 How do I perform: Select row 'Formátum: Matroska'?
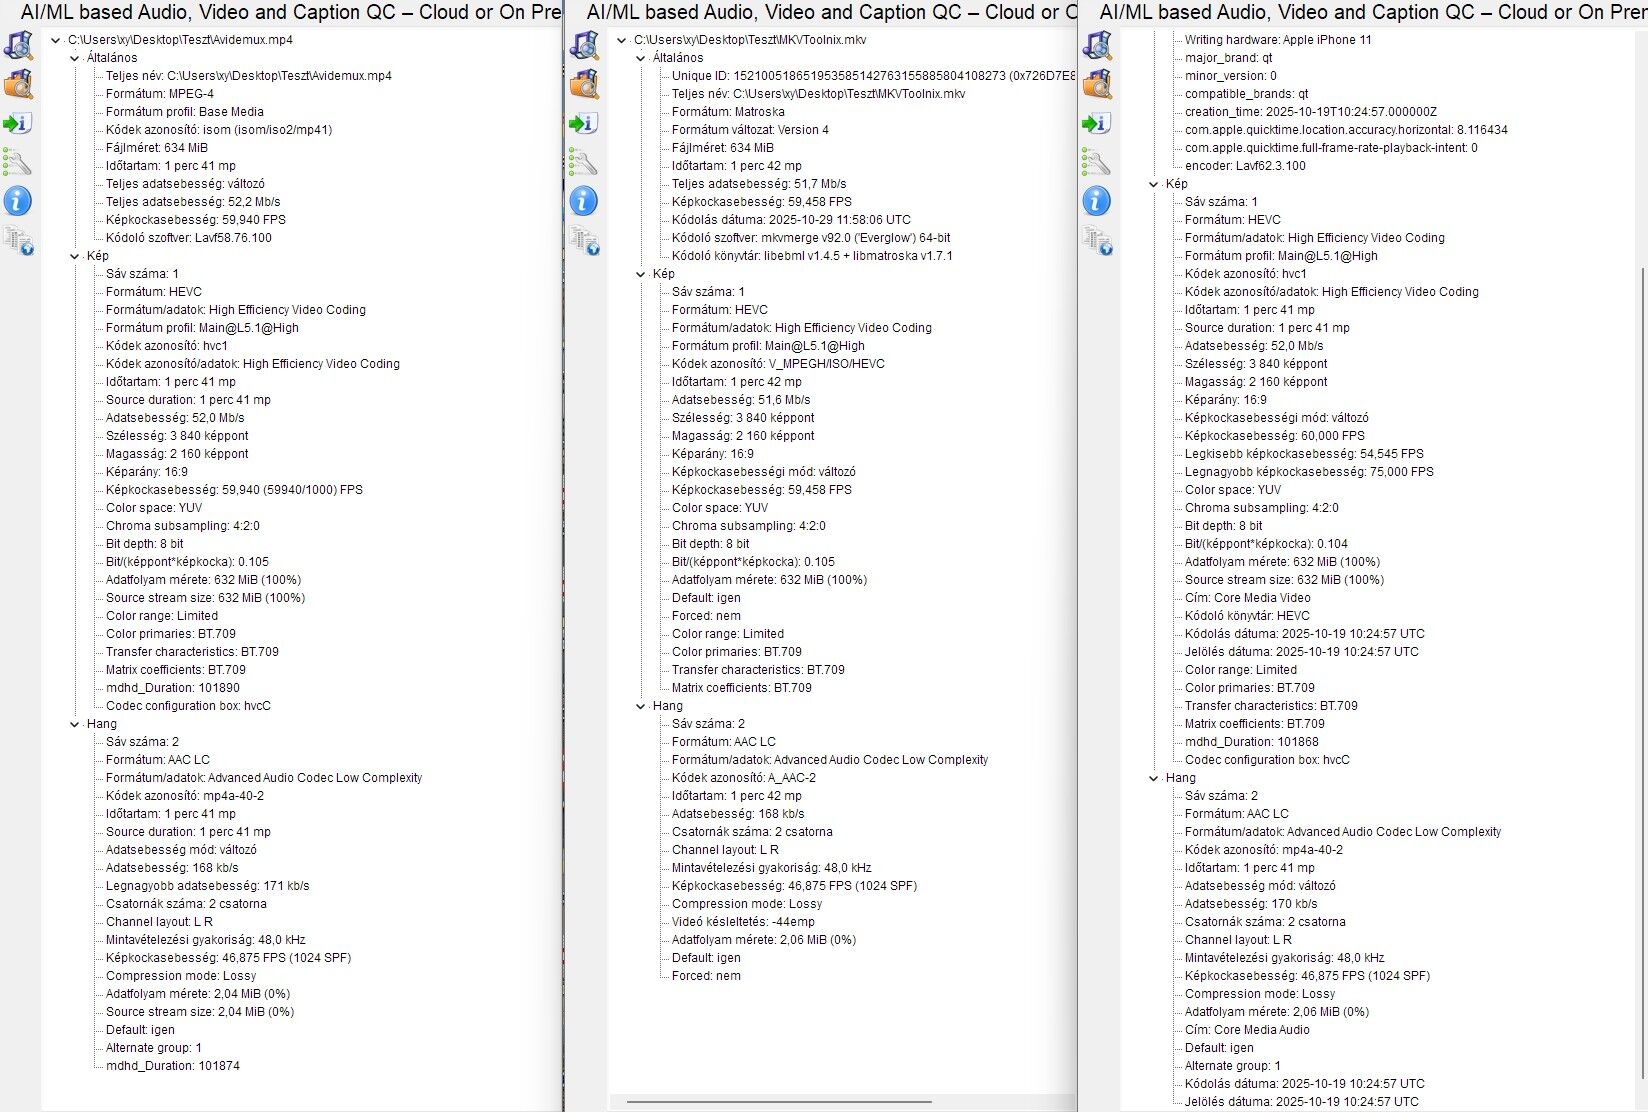728,112
